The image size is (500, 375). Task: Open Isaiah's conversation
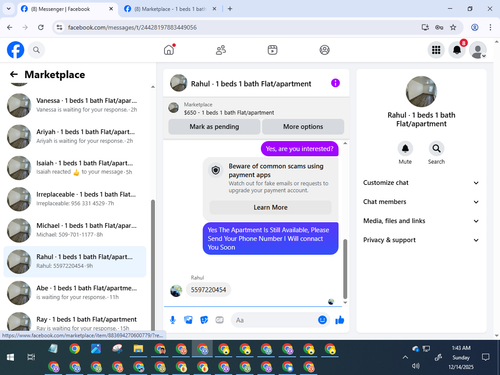(75, 168)
